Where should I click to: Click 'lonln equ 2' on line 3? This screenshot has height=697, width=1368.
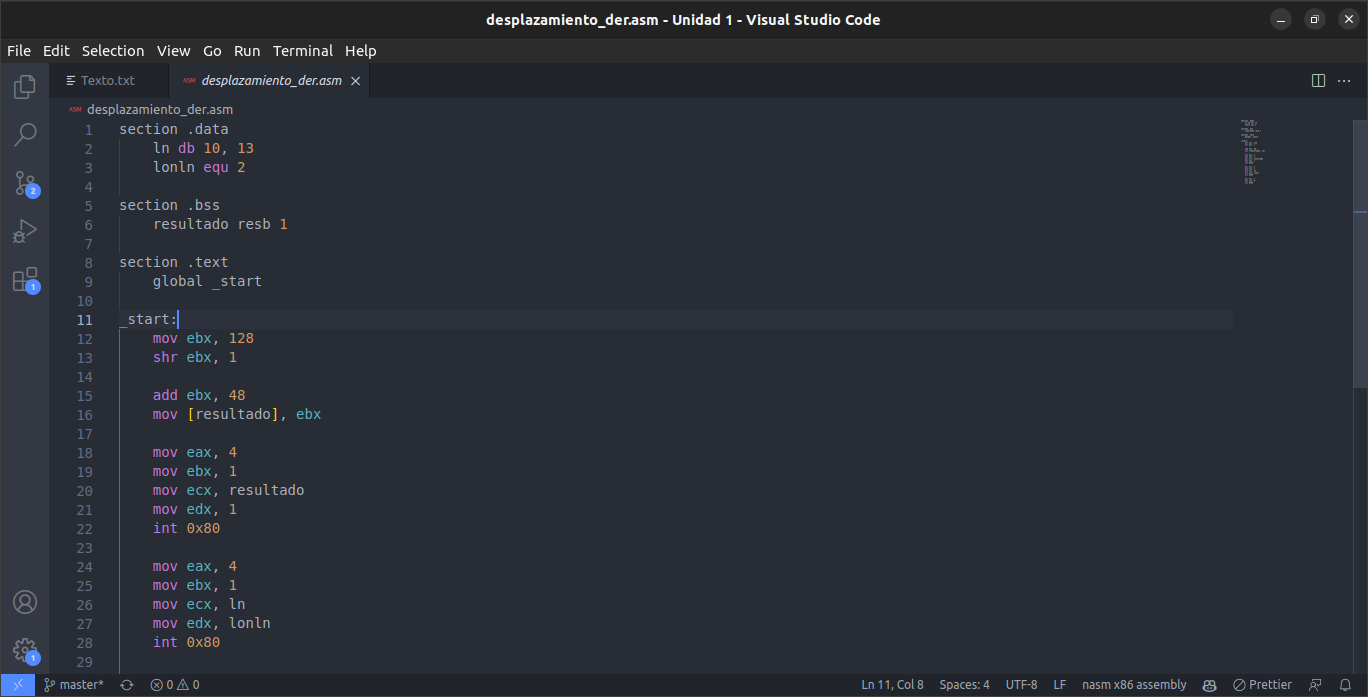point(199,167)
